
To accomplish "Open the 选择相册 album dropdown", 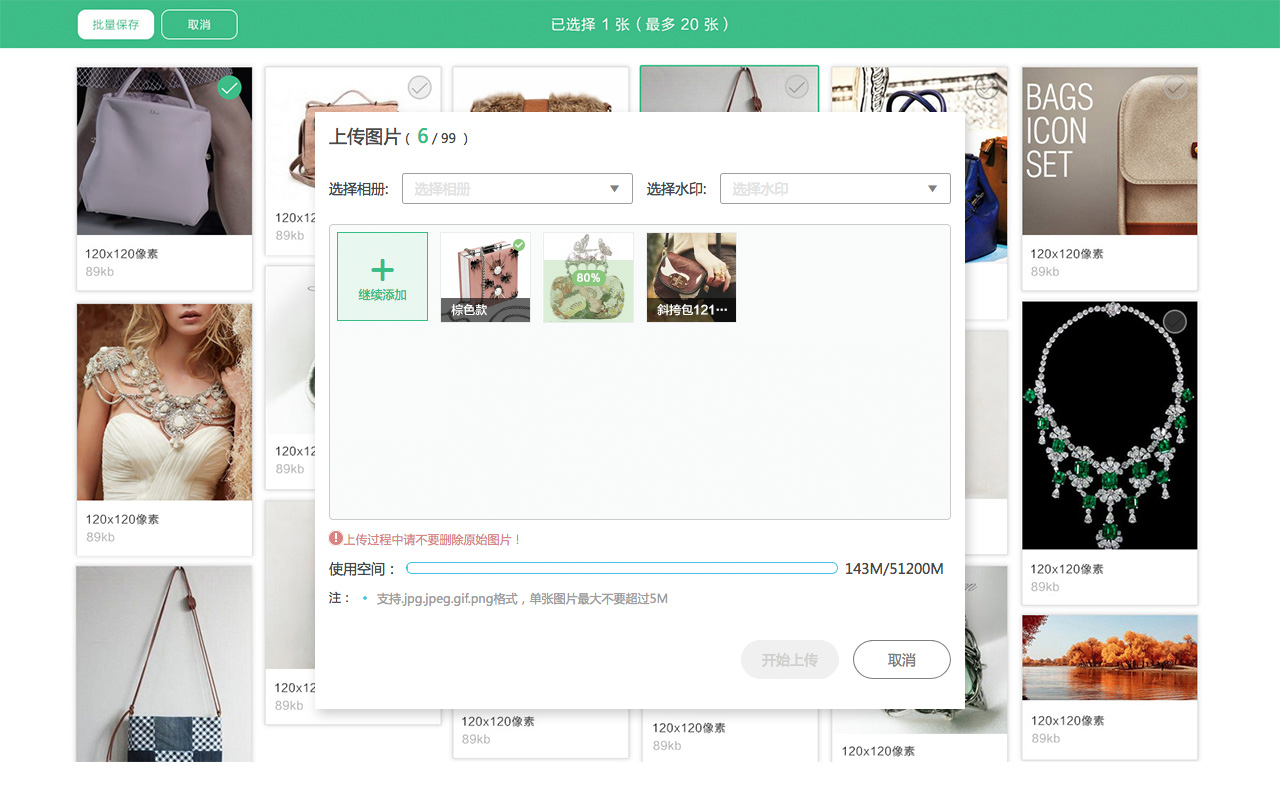I will tap(517, 188).
